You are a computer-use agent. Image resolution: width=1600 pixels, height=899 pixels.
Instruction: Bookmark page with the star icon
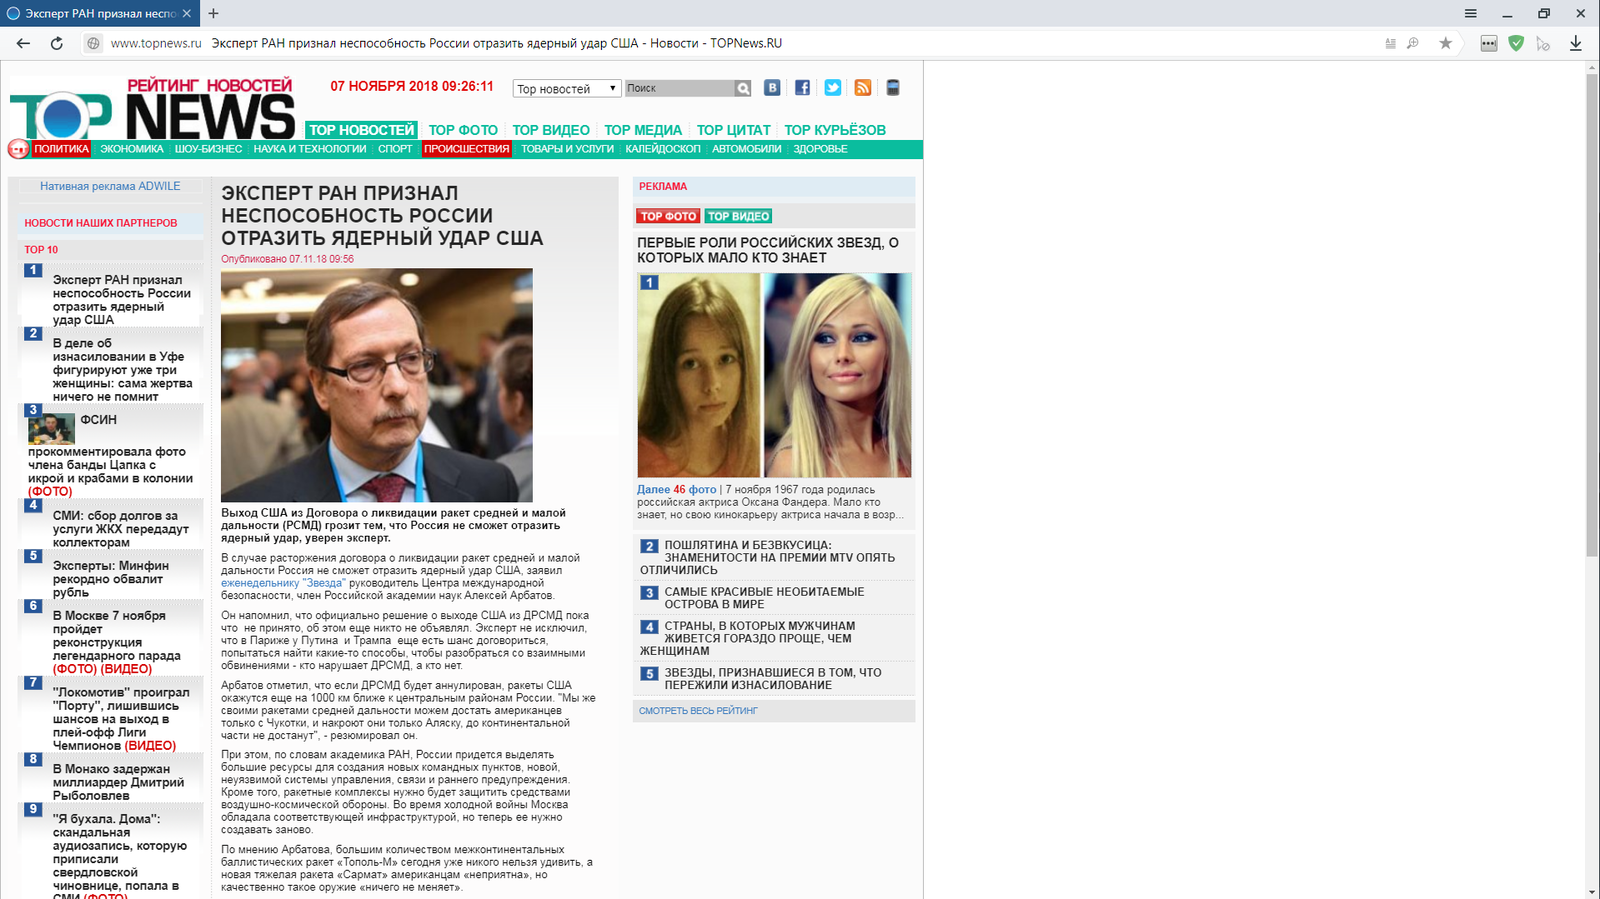[x=1445, y=43]
